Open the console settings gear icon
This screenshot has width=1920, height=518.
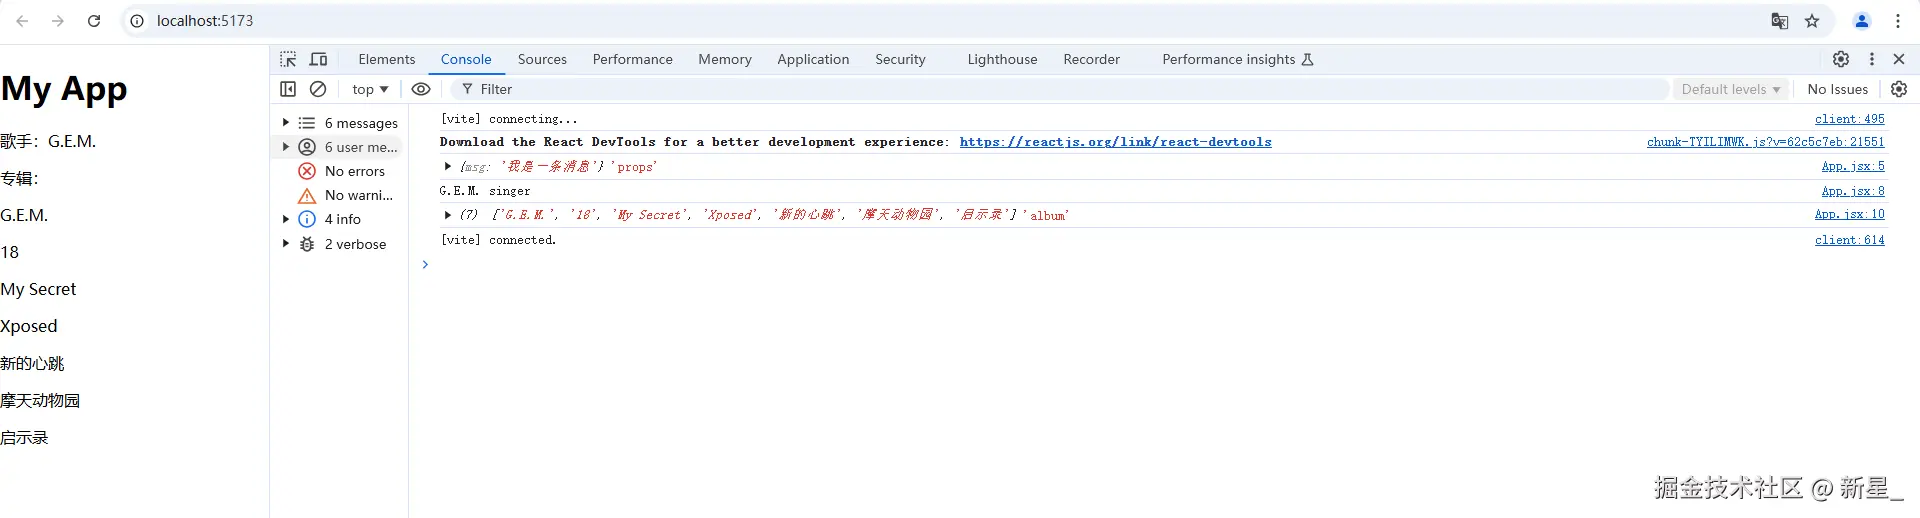point(1899,89)
